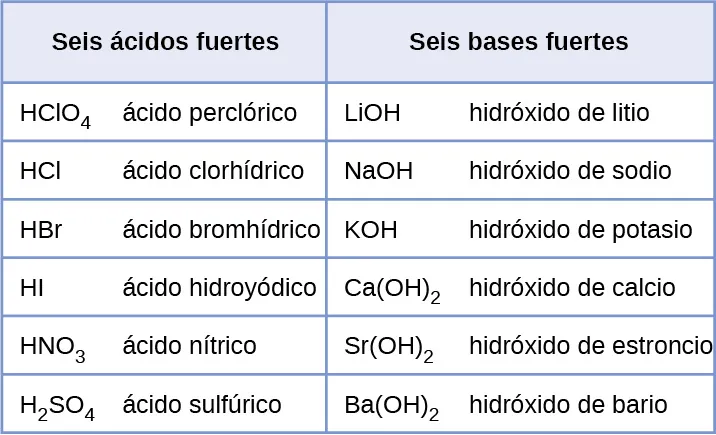Select the HBr formula
Image resolution: width=716 pixels, height=435 pixels.
pyautogui.click(x=41, y=229)
